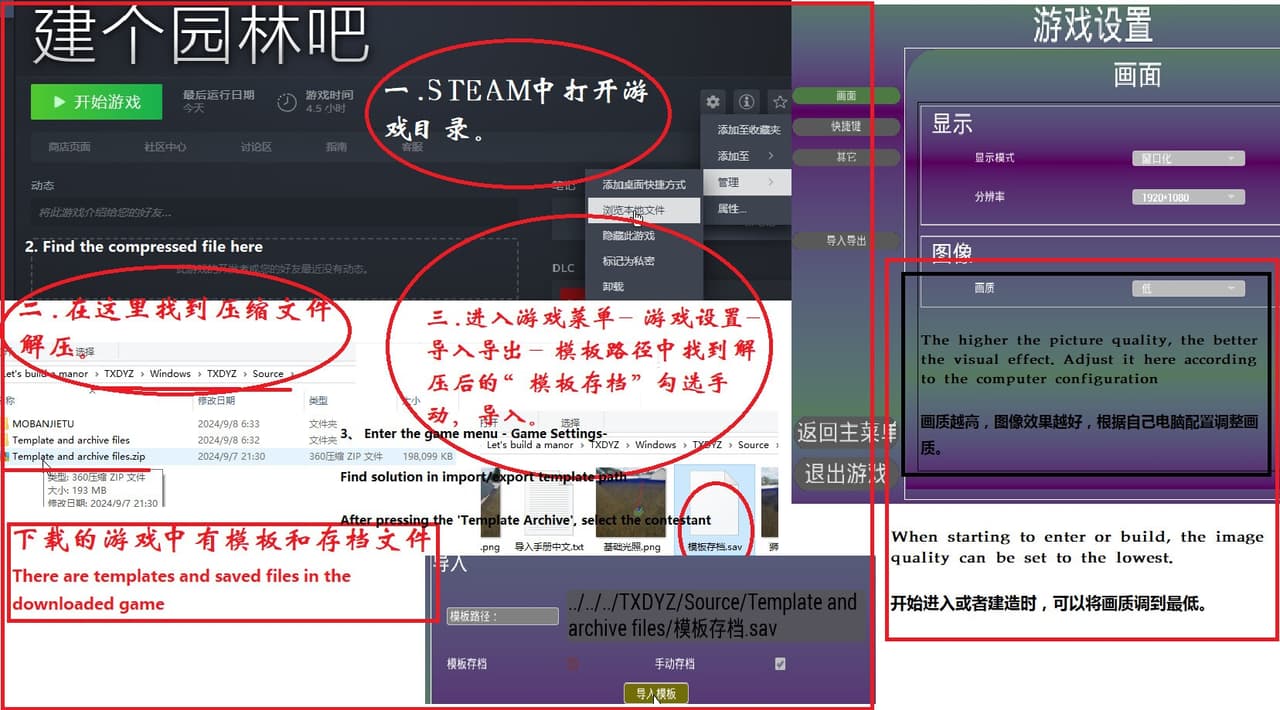This screenshot has height=710, width=1280.
Task: Click the 导入模板 button
Action: tap(656, 694)
